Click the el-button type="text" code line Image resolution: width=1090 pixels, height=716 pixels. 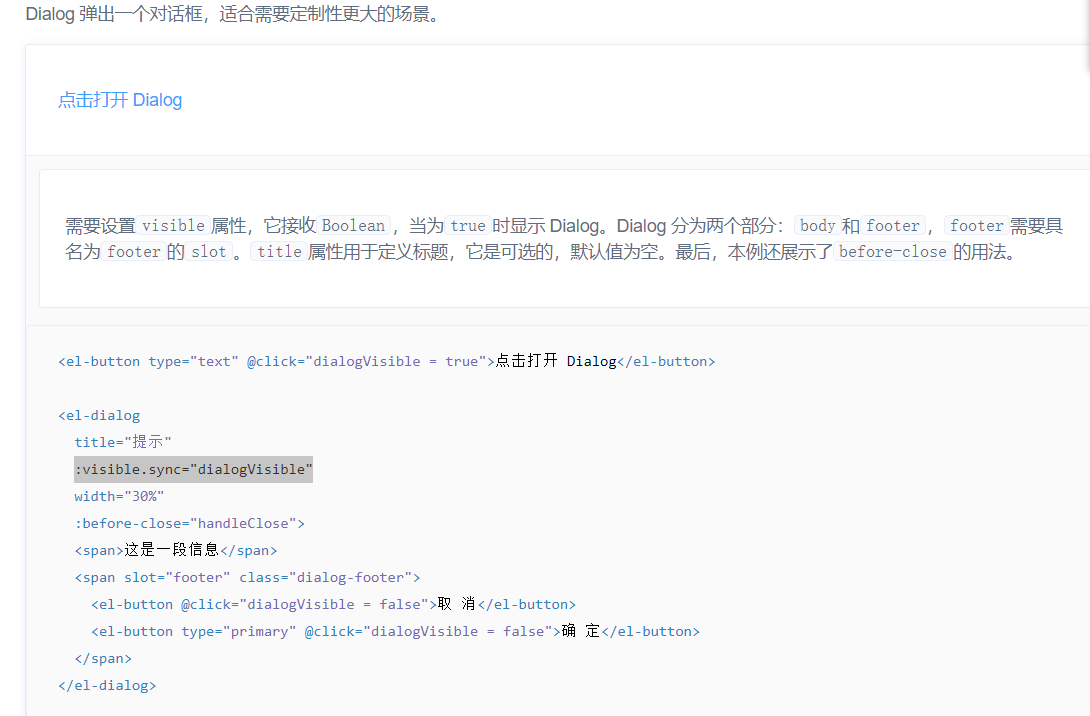click(387, 361)
